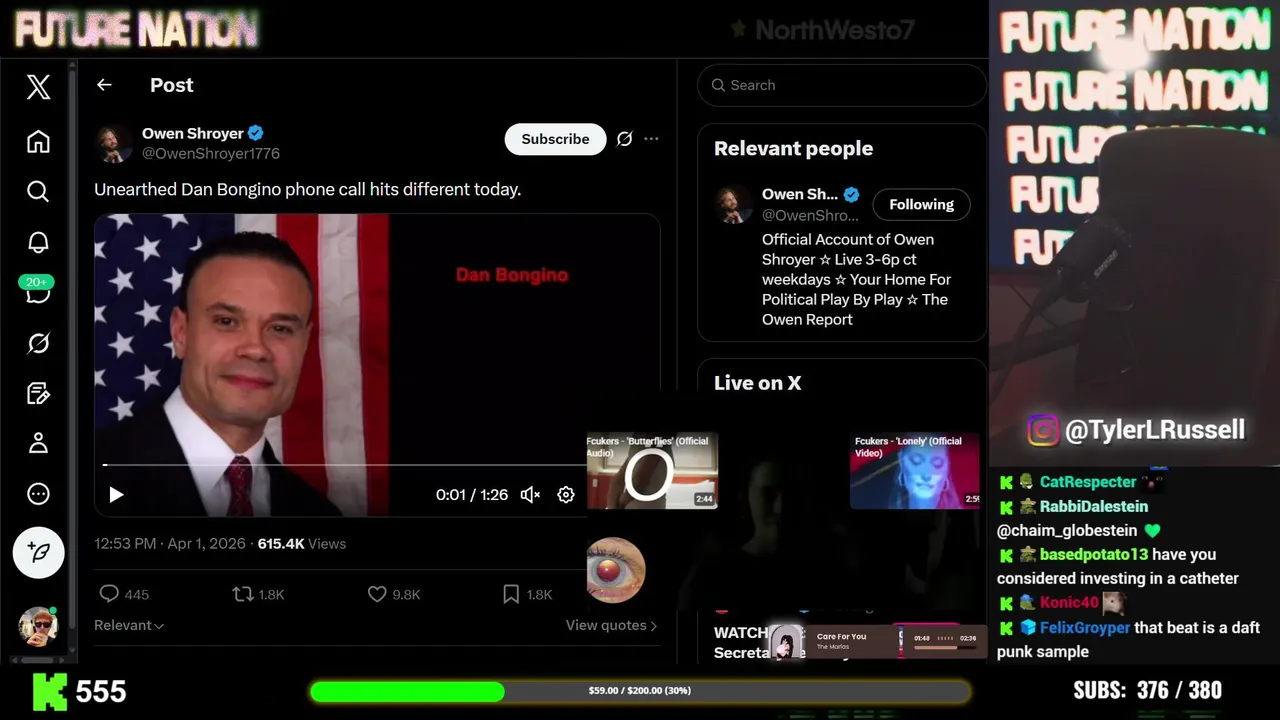Toggle Following button for Owen Shroyer
Image resolution: width=1280 pixels, height=720 pixels.
coord(921,204)
